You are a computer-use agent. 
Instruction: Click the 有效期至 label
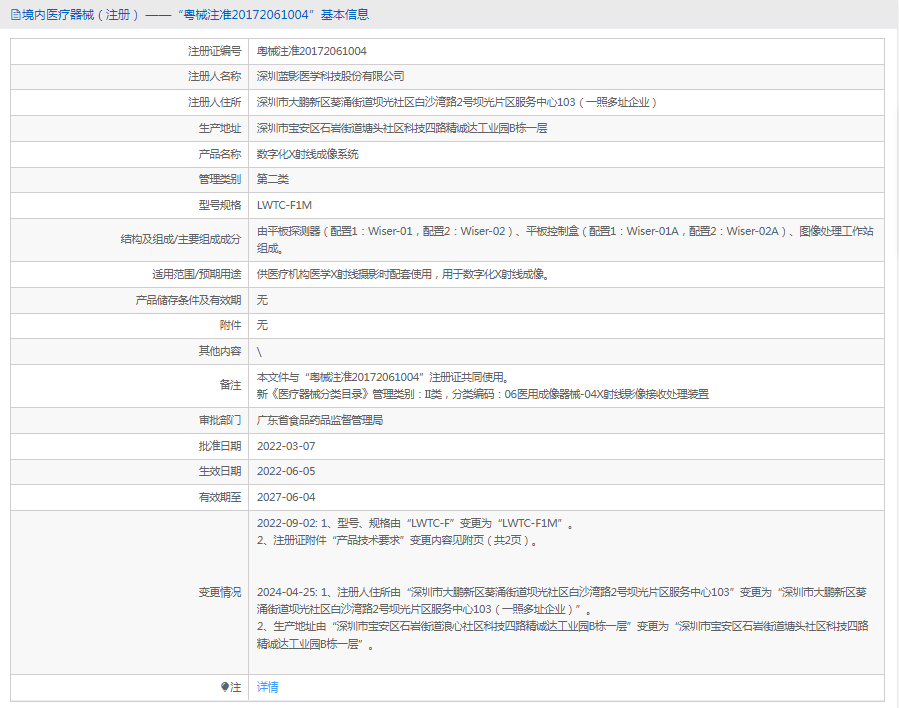point(220,497)
